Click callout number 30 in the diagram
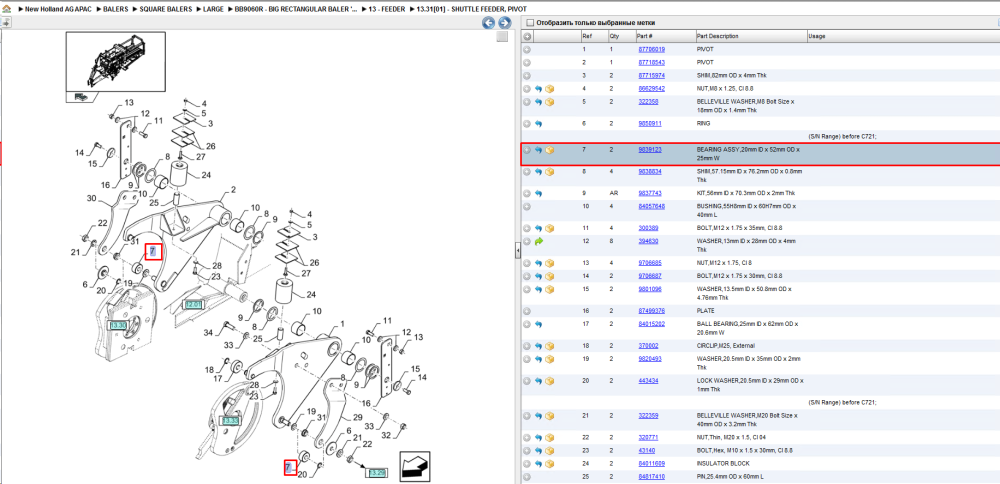 click(91, 198)
